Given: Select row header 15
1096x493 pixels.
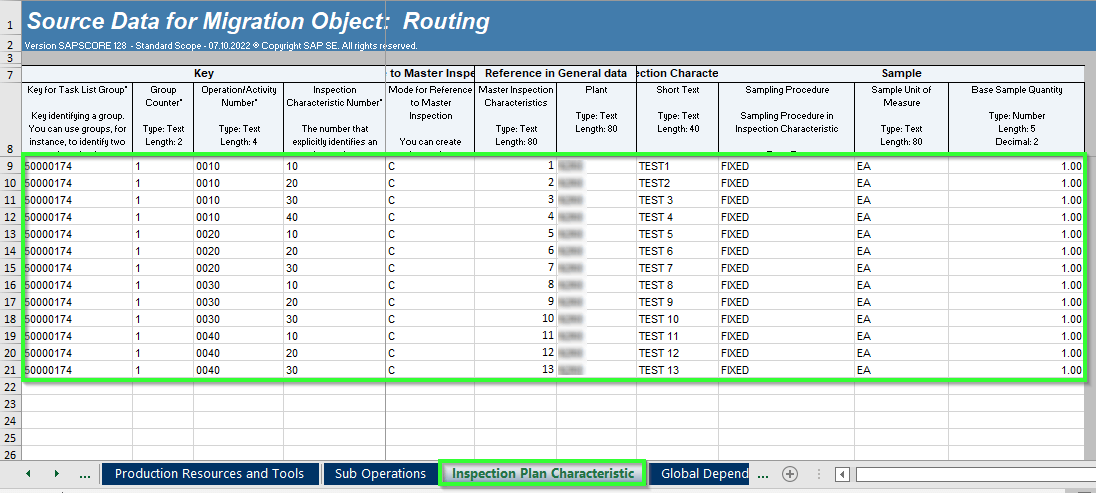Looking at the screenshot, I should pyautogui.click(x=10, y=268).
